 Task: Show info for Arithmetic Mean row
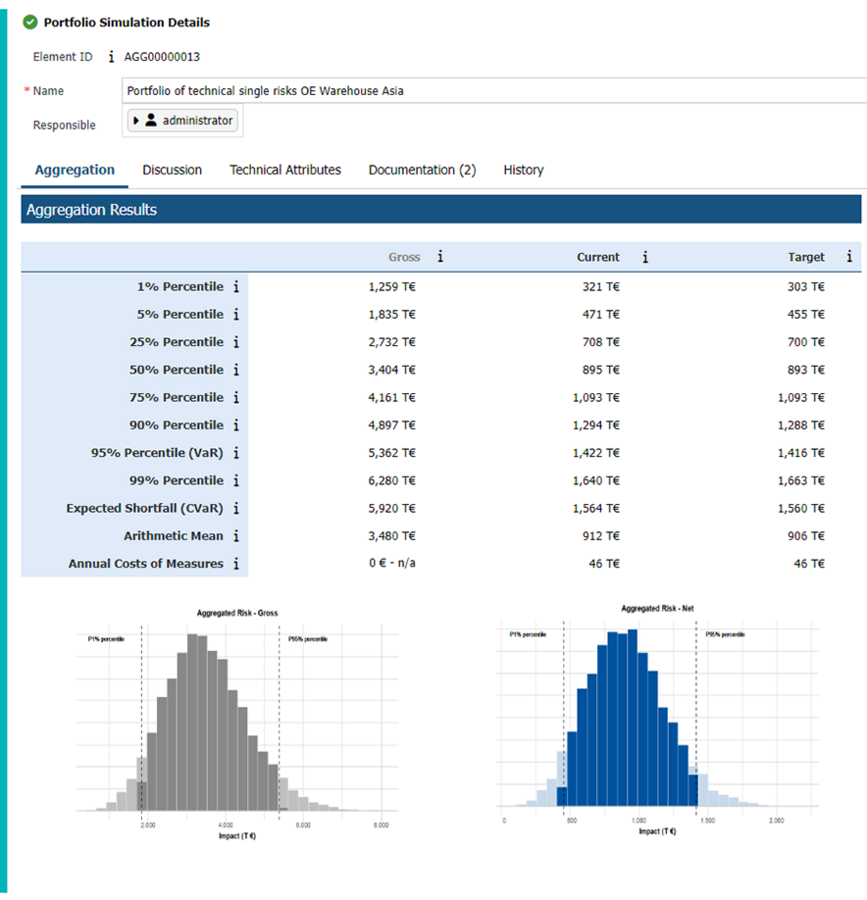coord(236,536)
